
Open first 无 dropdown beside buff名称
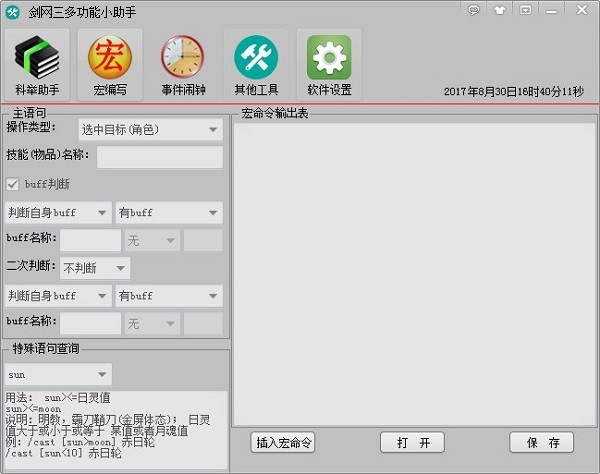pyautogui.click(x=152, y=240)
